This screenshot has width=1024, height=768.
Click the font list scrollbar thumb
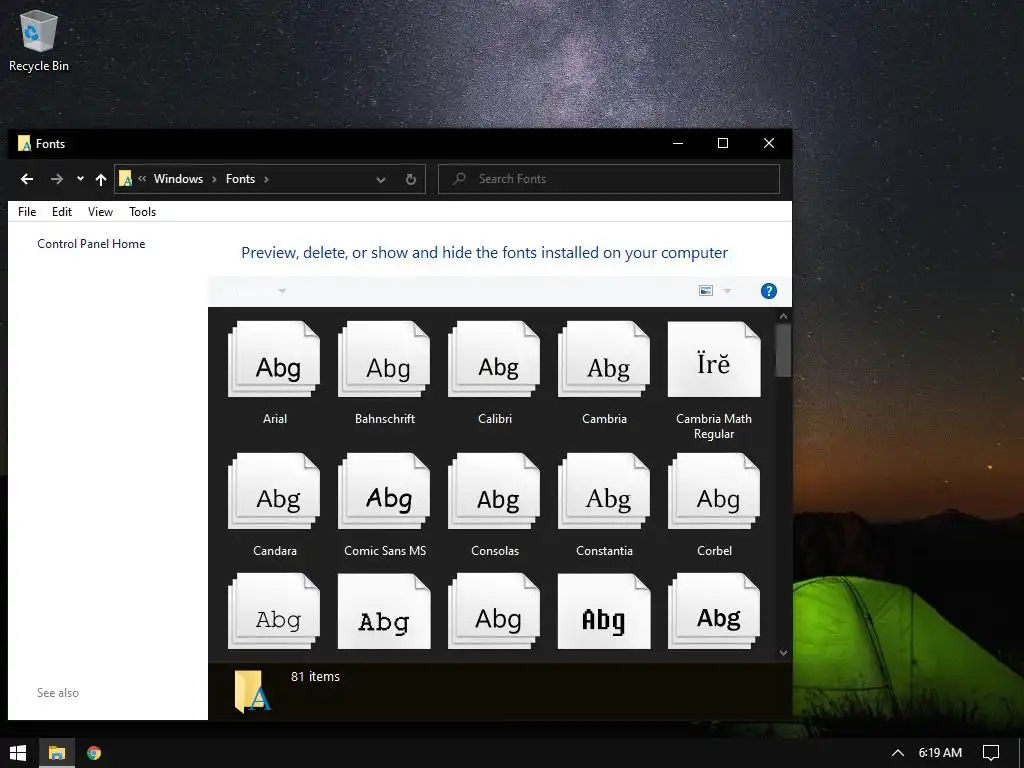783,351
